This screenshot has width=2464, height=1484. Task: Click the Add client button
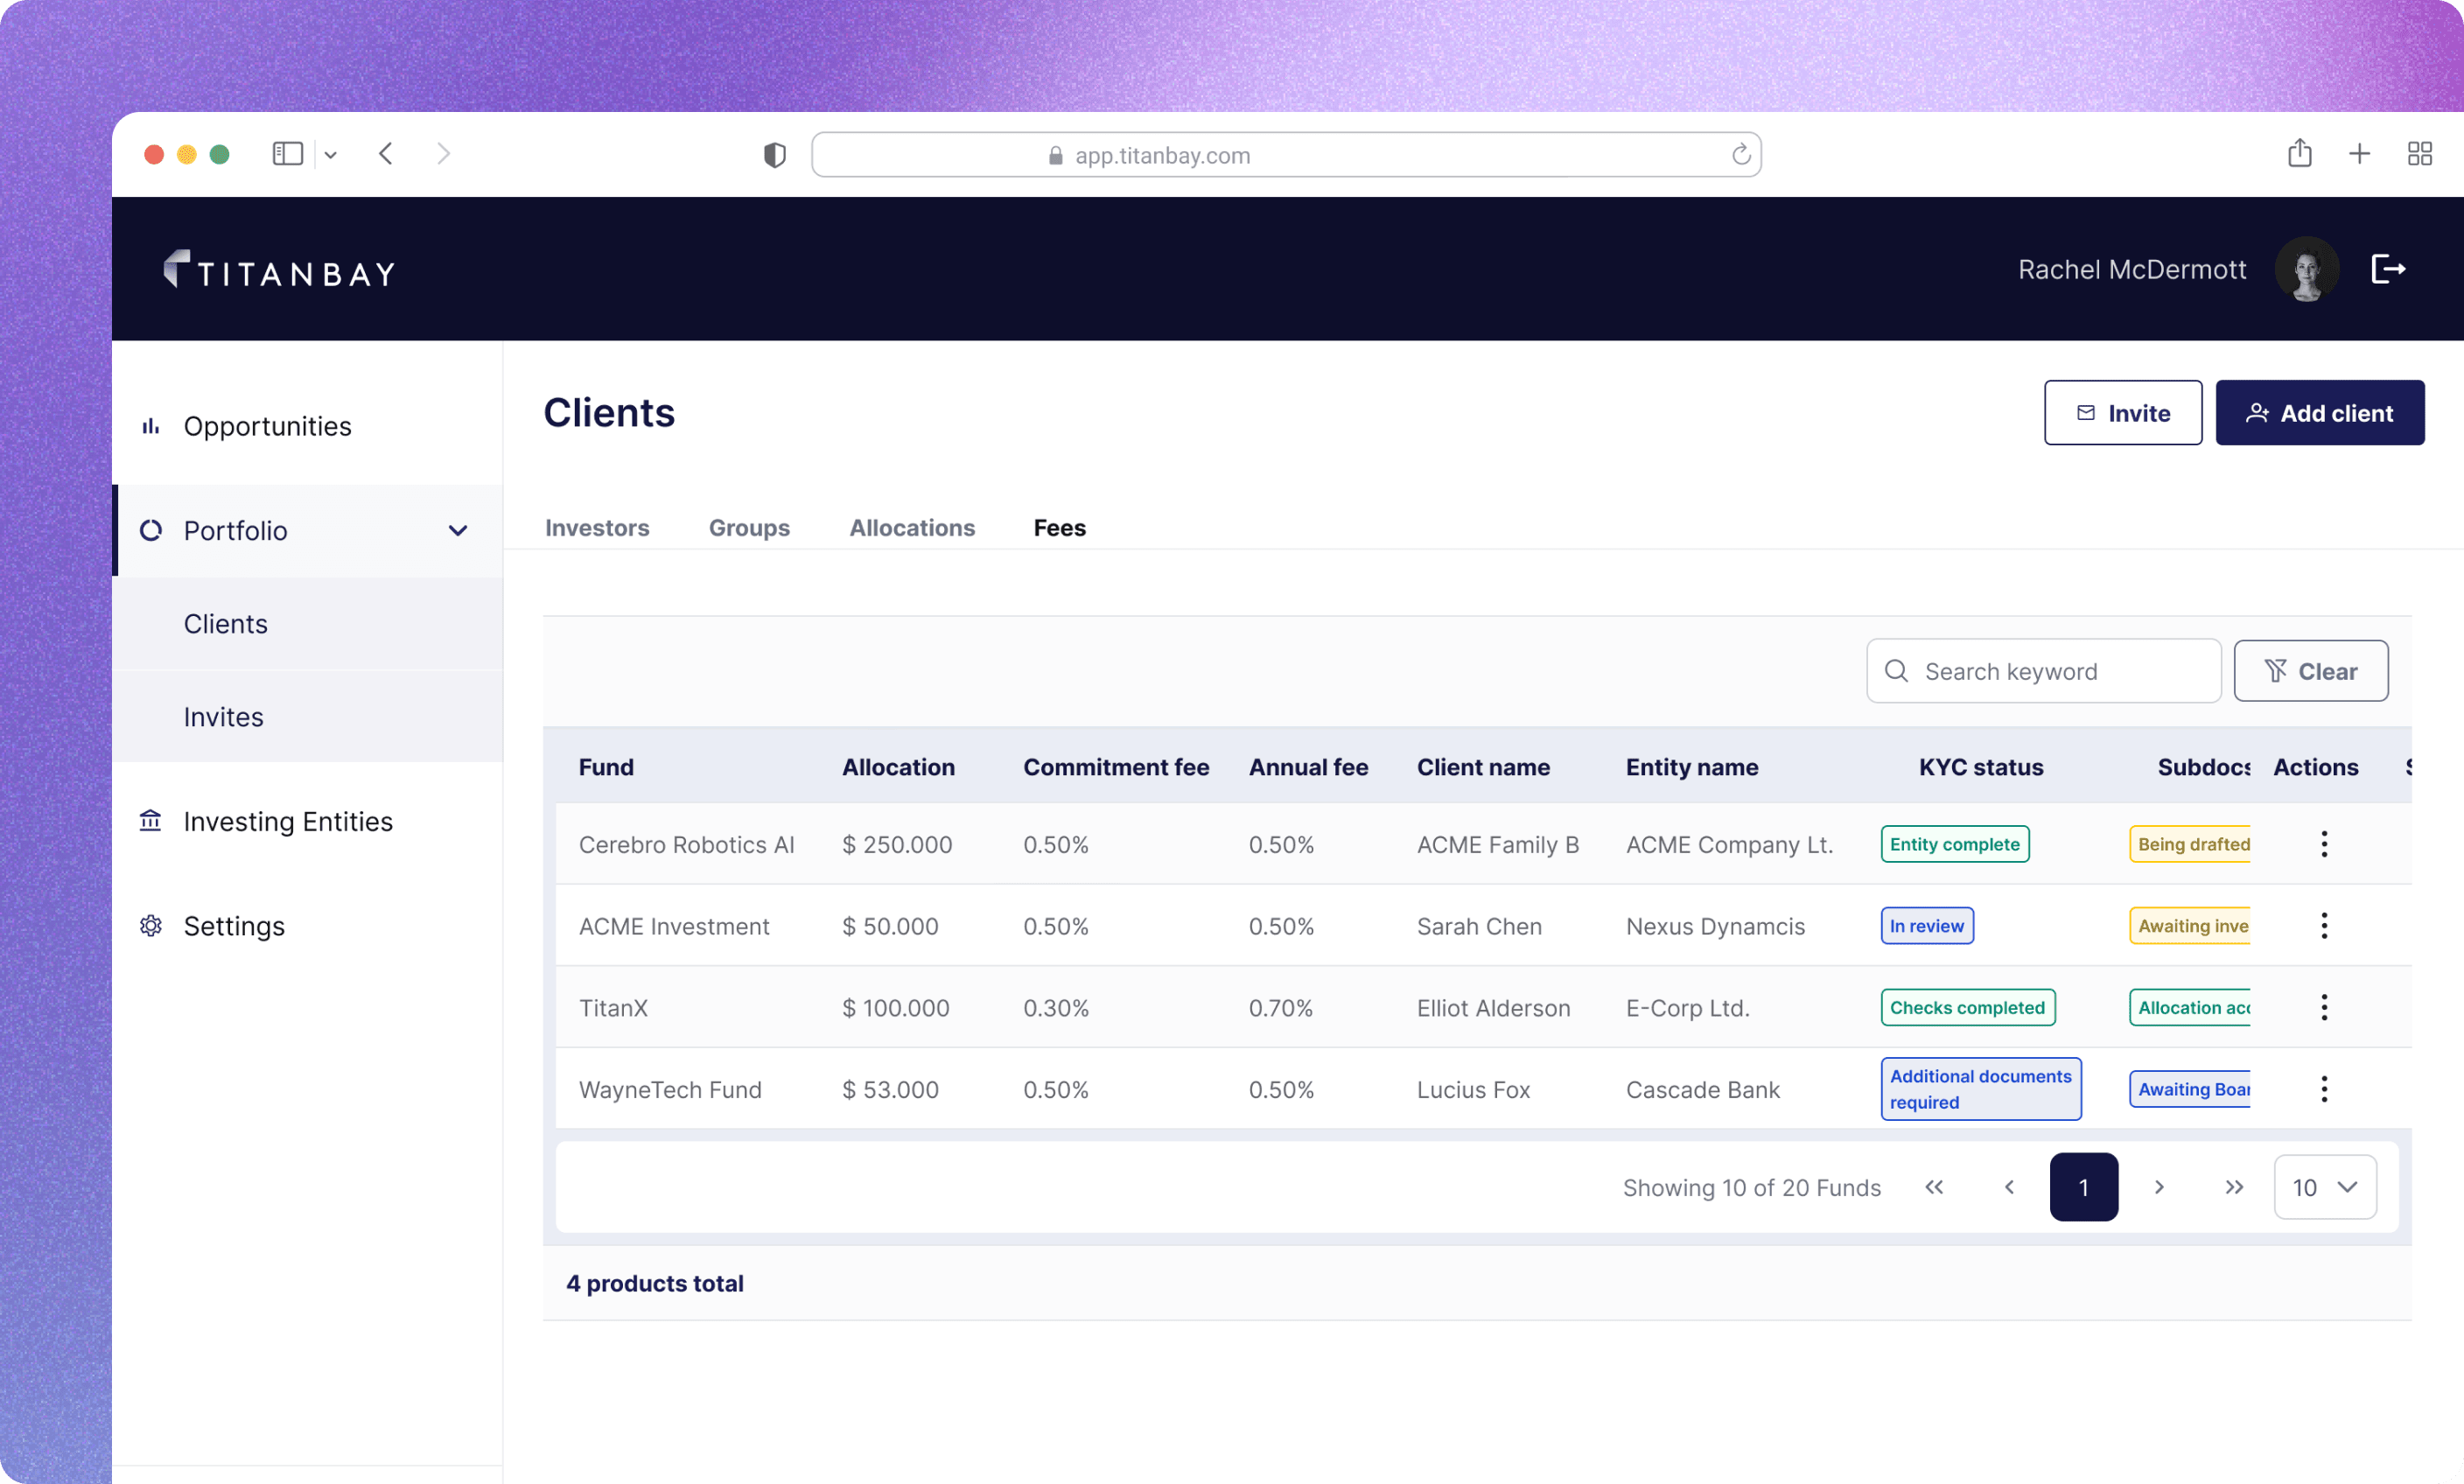[2319, 413]
